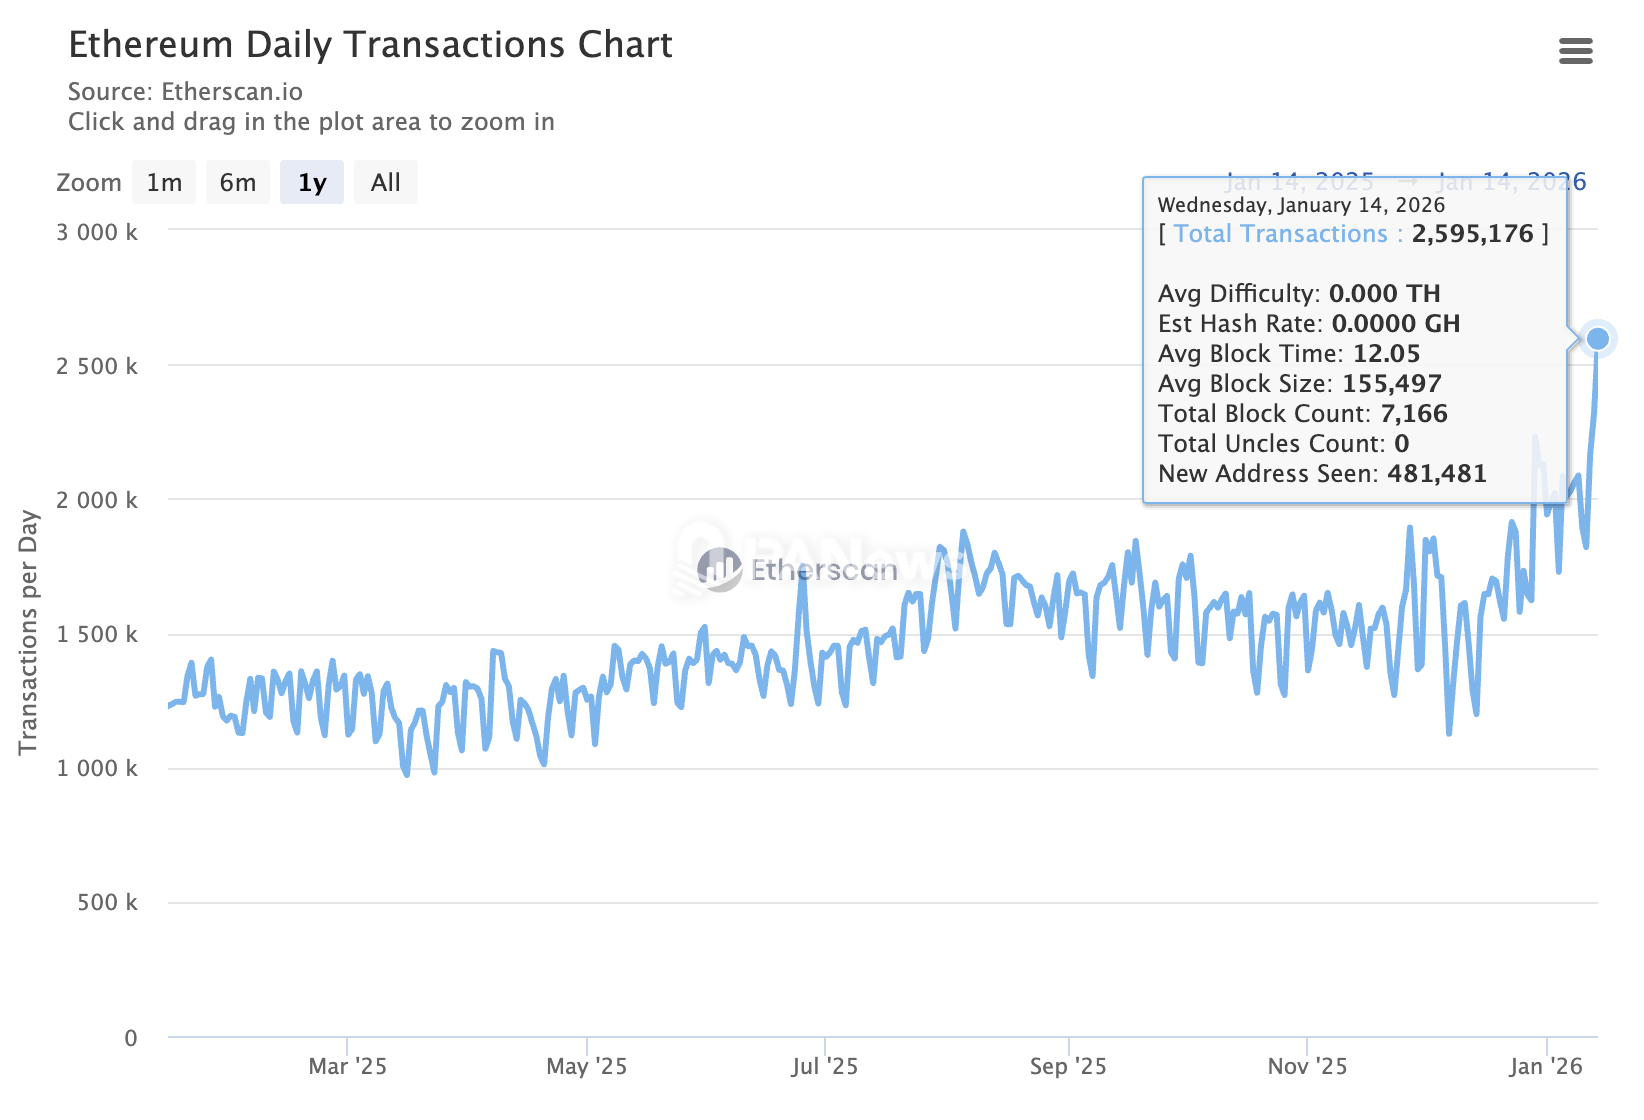This screenshot has width=1644, height=1120.
Task: Click the May '25 x-axis label
Action: pyautogui.click(x=586, y=1066)
